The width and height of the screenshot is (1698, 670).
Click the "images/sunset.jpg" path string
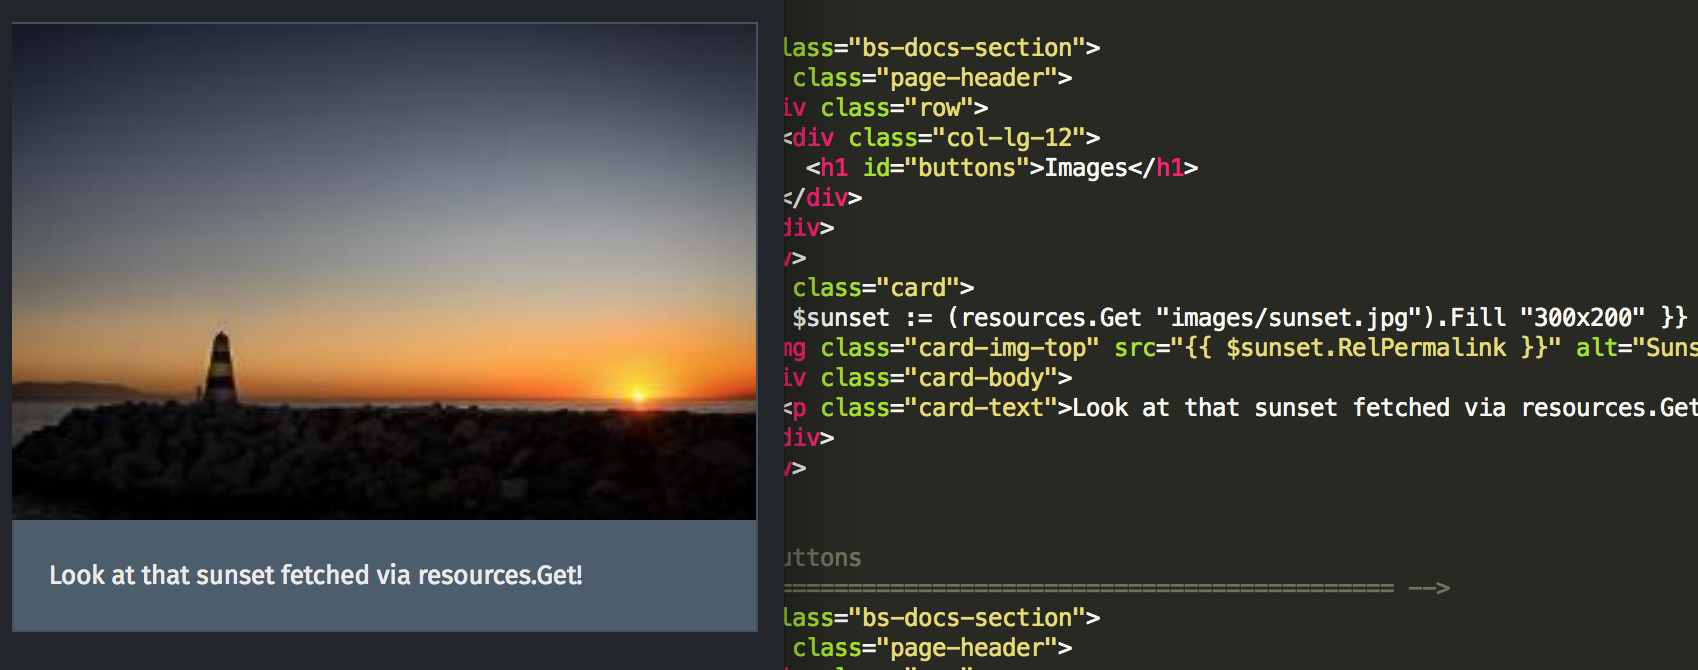(1288, 318)
